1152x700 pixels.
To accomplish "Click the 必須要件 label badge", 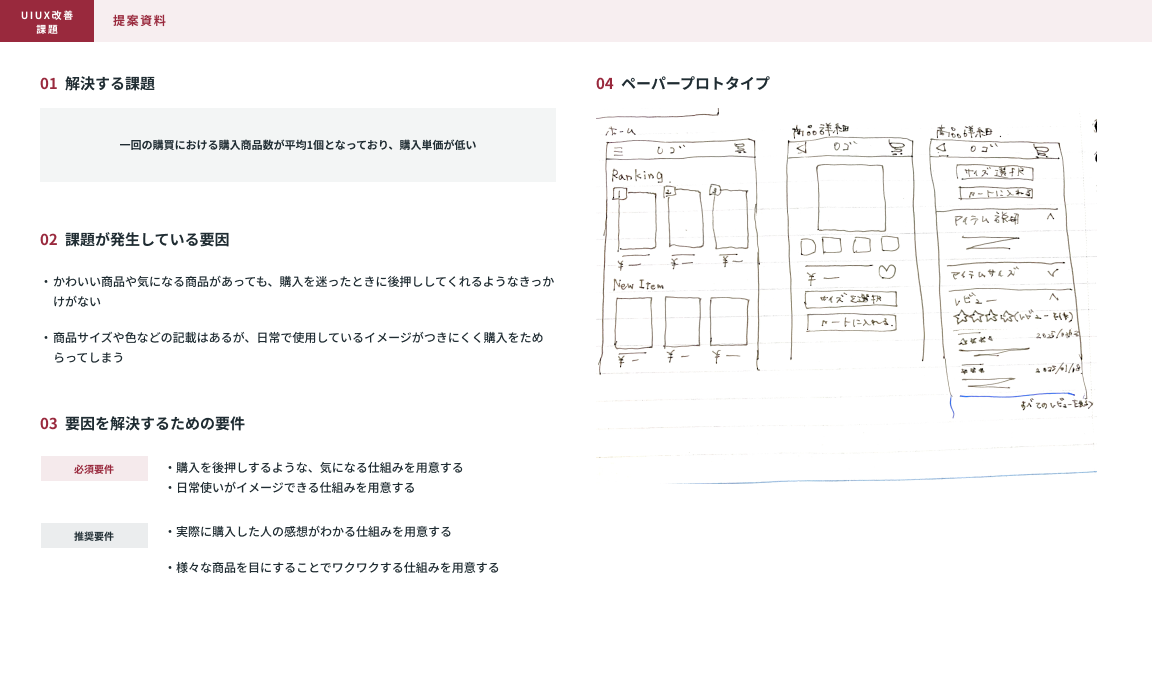I will pyautogui.click(x=94, y=469).
